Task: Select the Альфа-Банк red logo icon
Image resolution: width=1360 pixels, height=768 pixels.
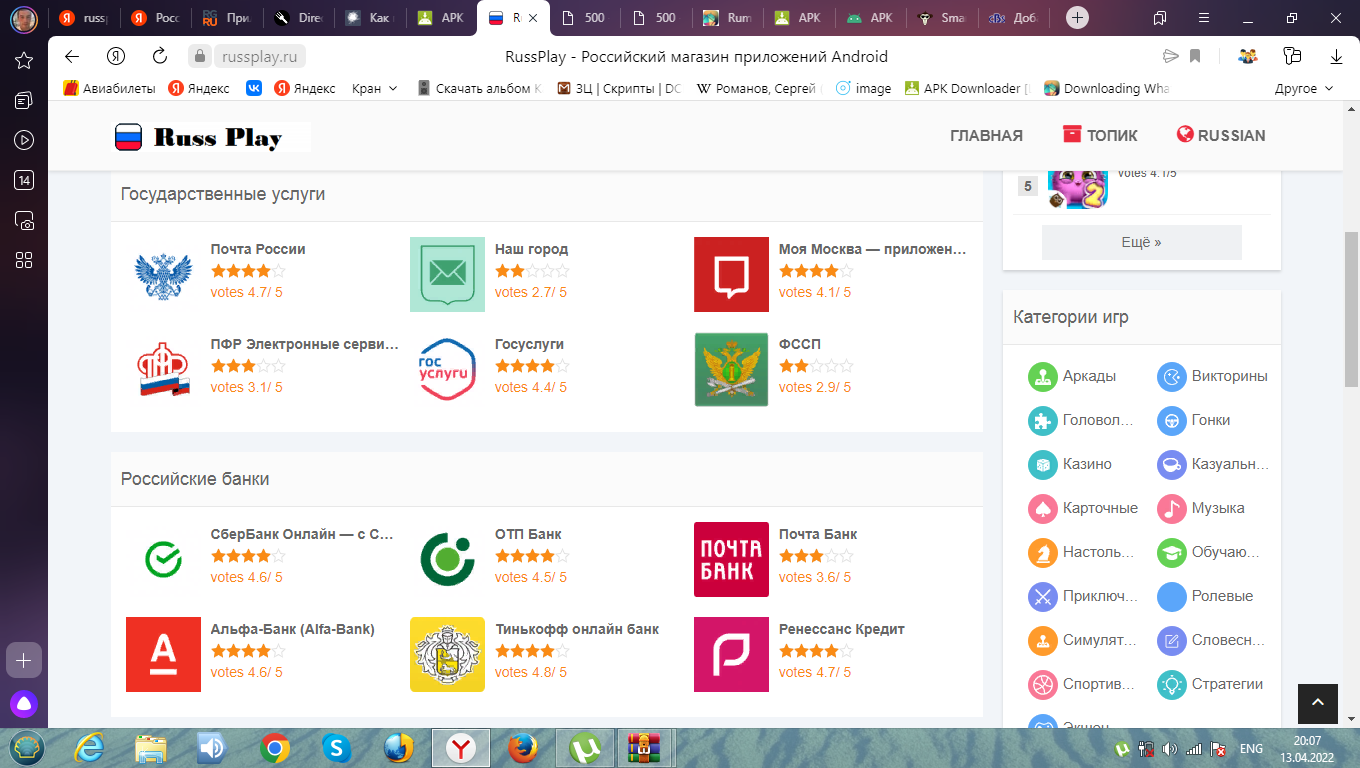Action: point(163,655)
